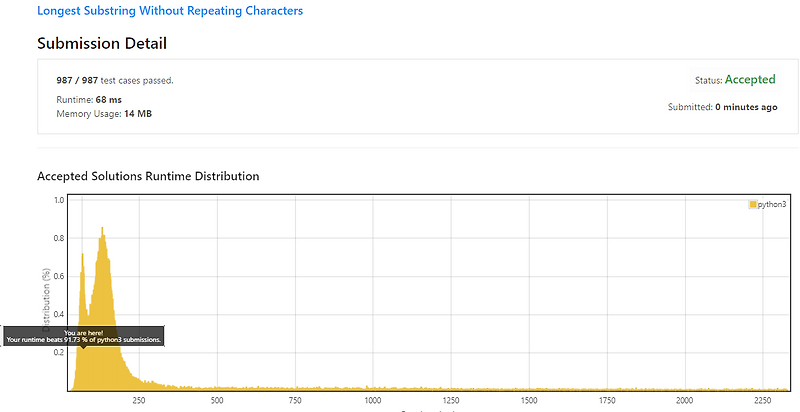Screen dimensions: 800x412
Task: Select the Memory Usage 14 MB text
Action: (104, 114)
